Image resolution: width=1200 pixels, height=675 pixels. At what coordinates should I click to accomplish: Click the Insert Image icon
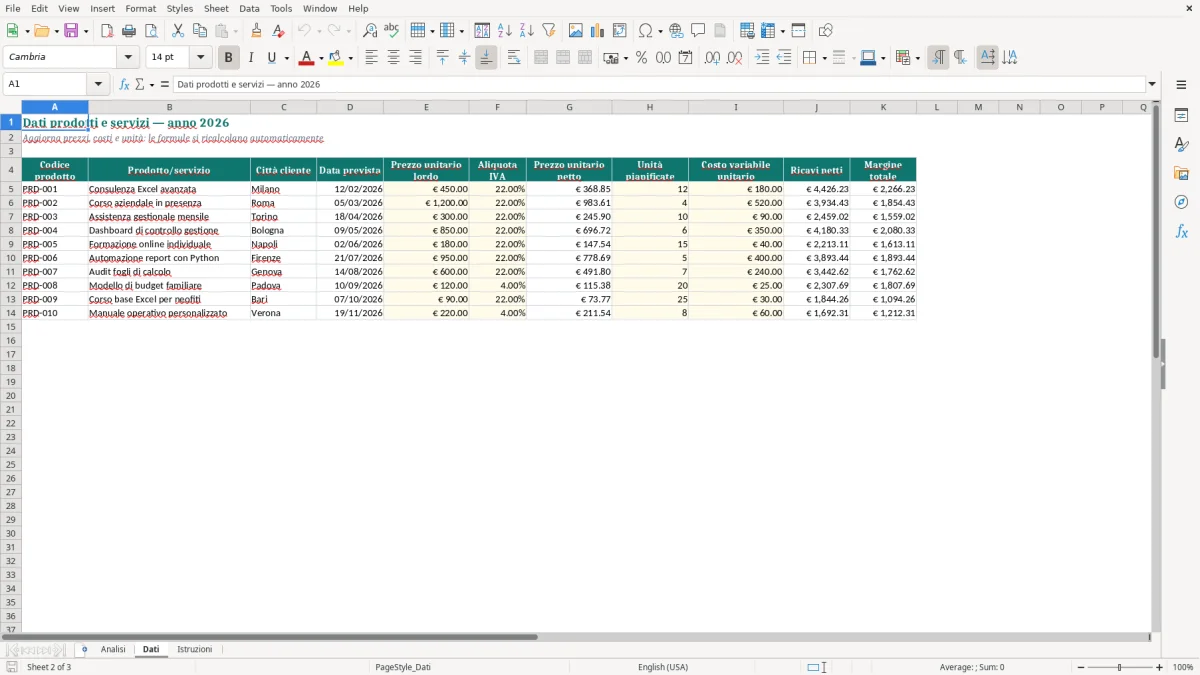[576, 31]
